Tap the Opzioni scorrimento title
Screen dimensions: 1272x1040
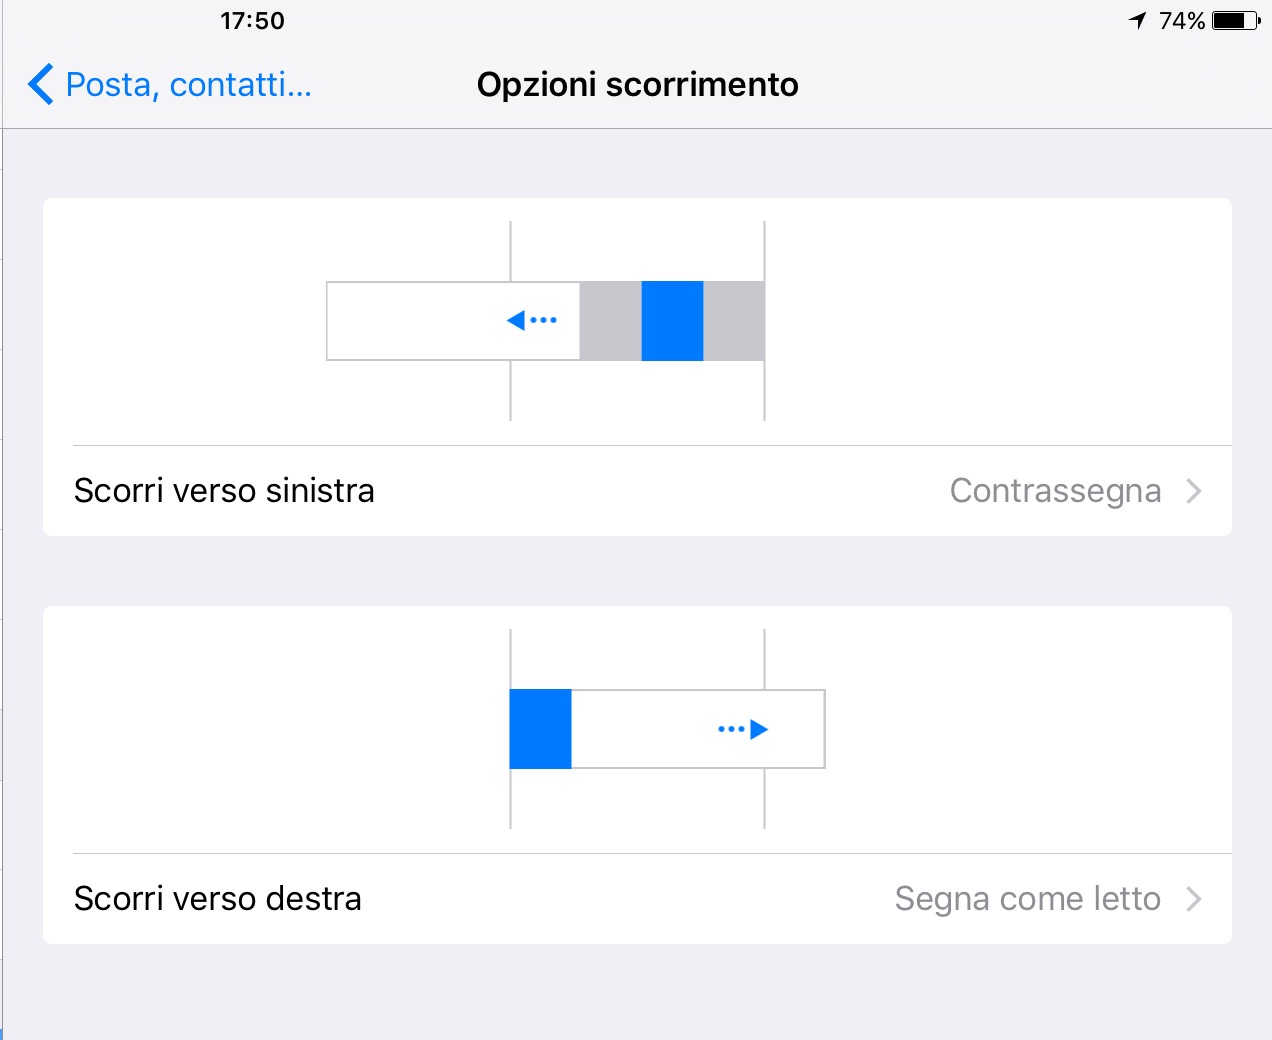[637, 85]
